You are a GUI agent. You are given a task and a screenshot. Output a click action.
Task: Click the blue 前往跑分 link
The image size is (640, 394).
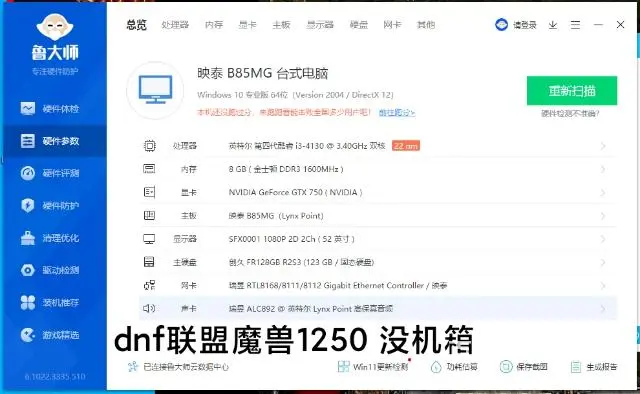point(397,112)
